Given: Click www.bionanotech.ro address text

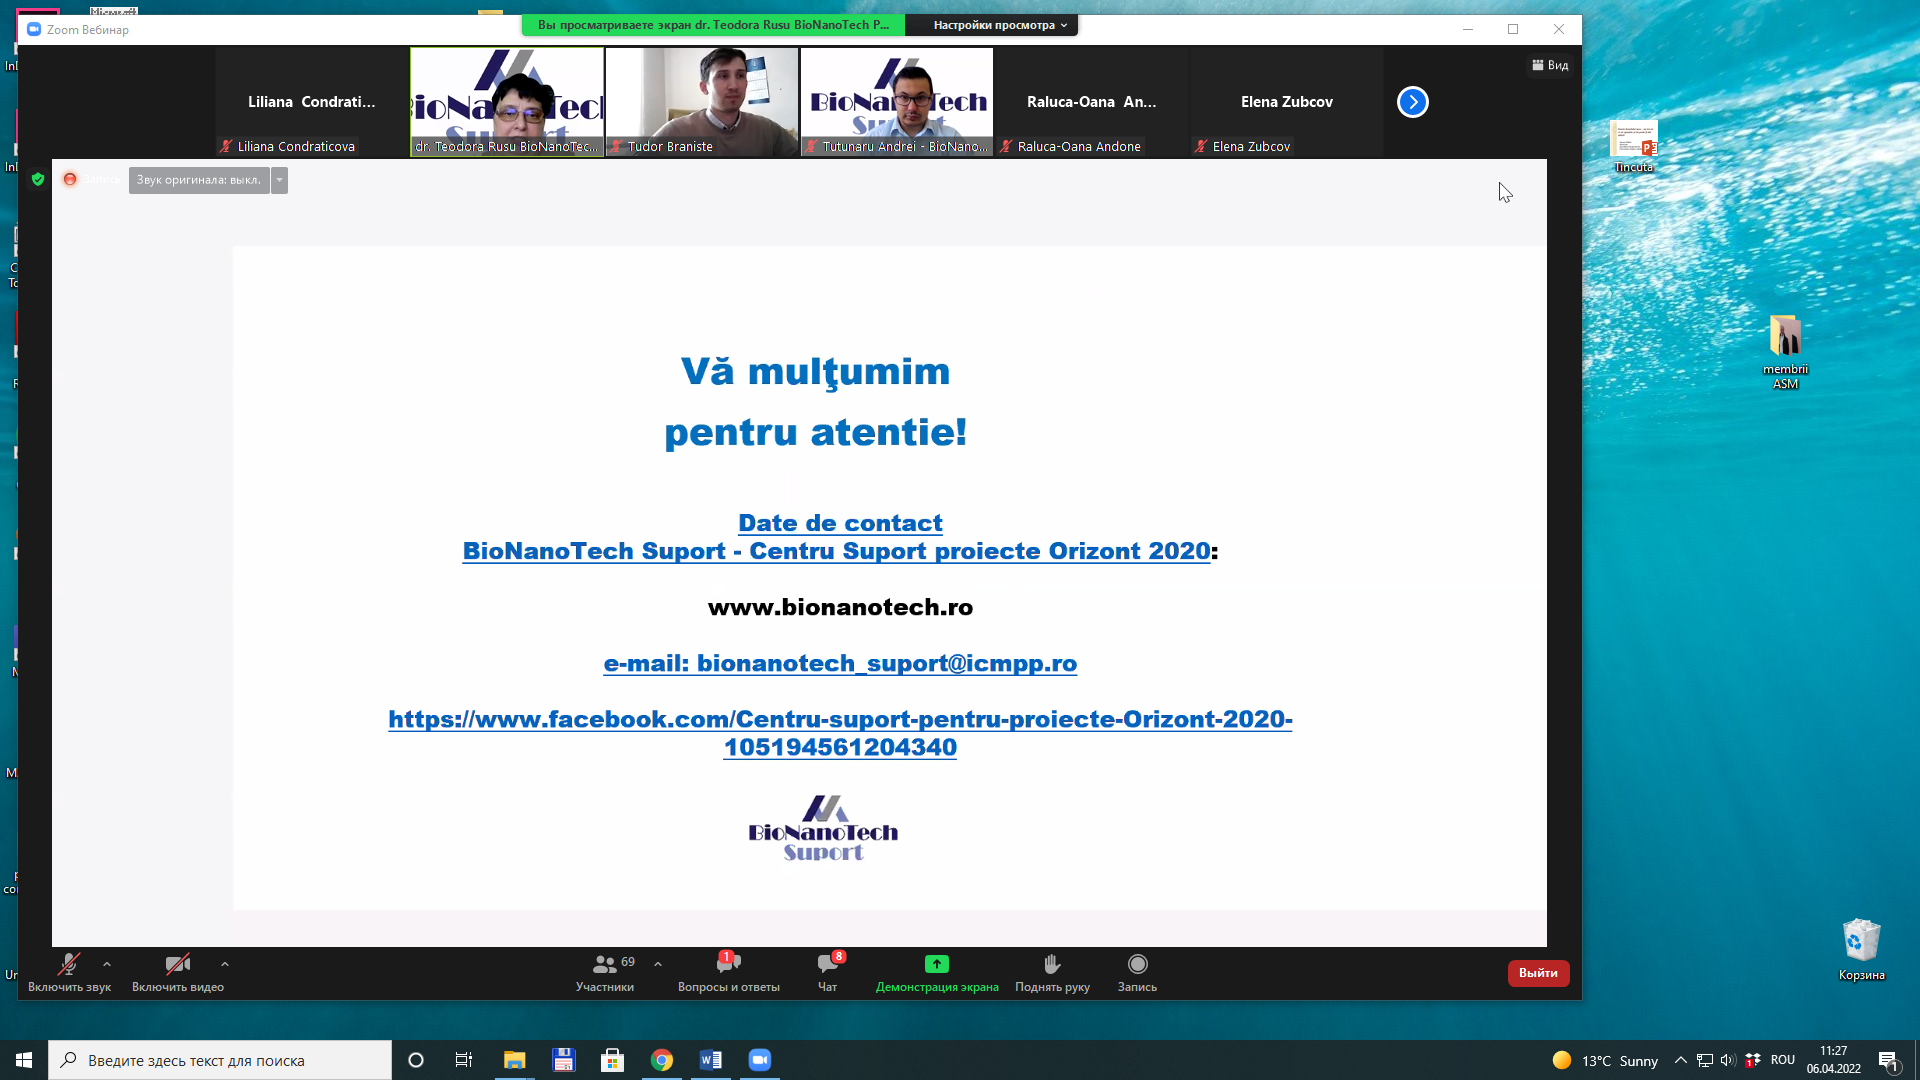Looking at the screenshot, I should [840, 607].
